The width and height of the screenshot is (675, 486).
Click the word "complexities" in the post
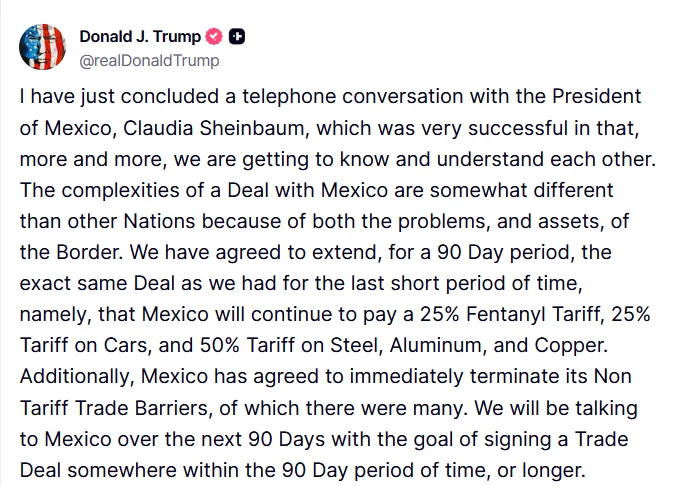[121, 190]
